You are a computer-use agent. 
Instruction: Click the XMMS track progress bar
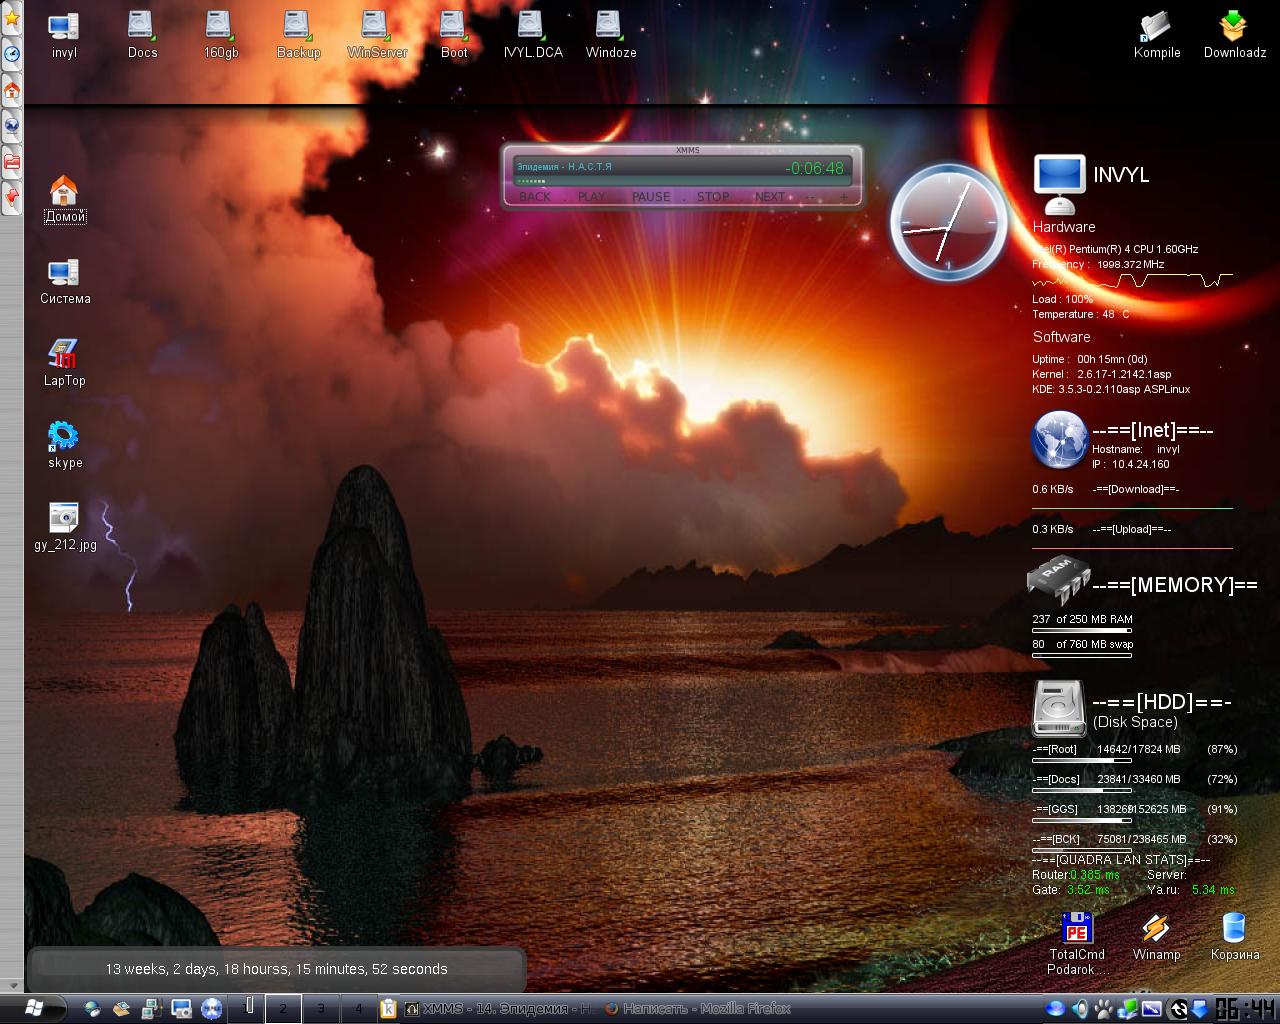pos(680,182)
